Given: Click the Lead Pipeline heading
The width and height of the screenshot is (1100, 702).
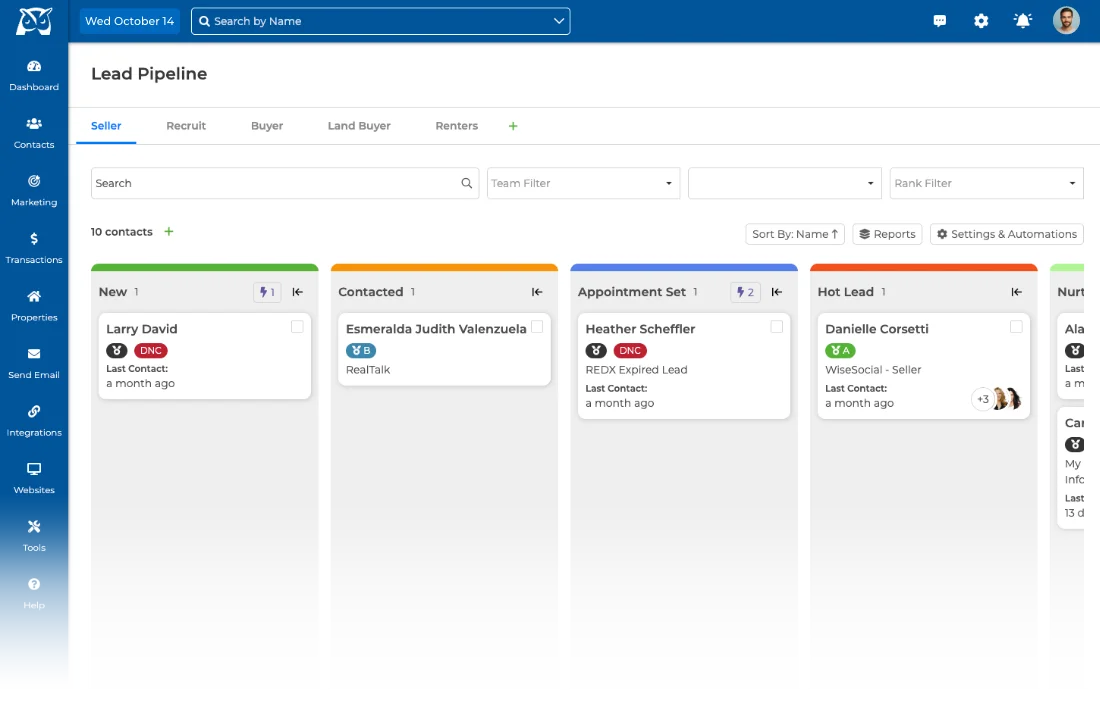Looking at the screenshot, I should coord(149,74).
